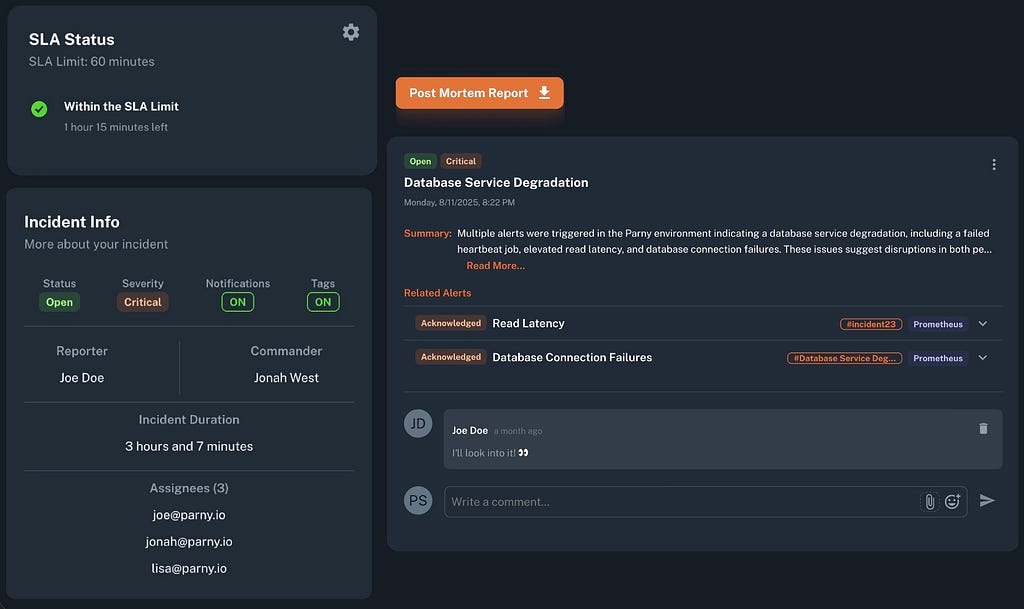This screenshot has width=1024, height=609.
Task: Toggle Notifications ON switch
Action: 238,302
